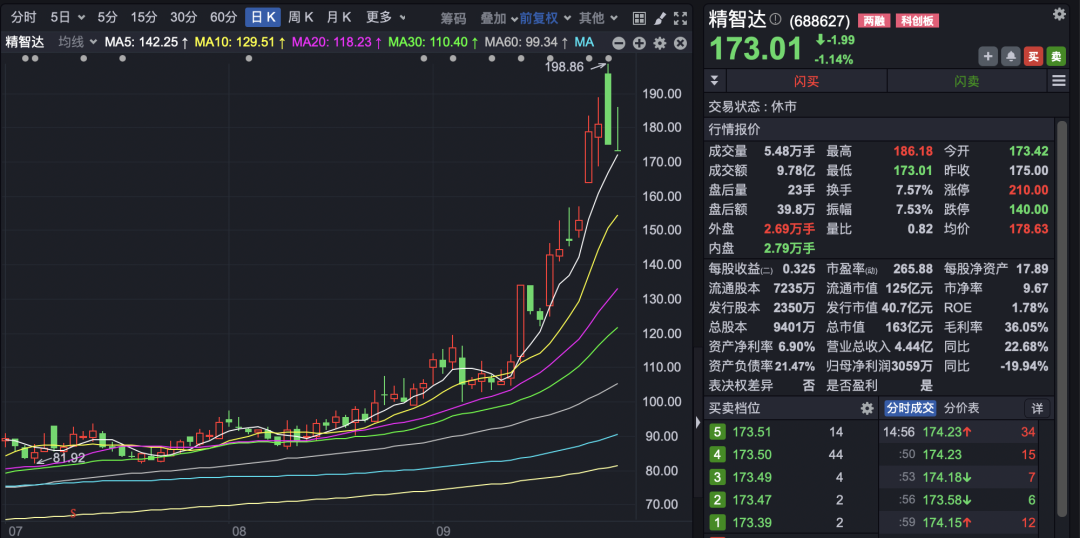
Task: Select the drawing brush tool icon
Action: [660, 18]
